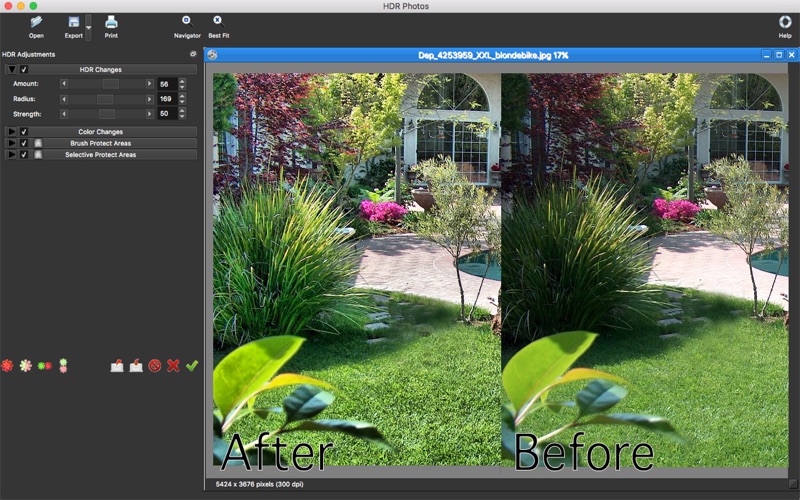Click the Radius slider left arrow
The height and width of the screenshot is (500, 800).
64,99
